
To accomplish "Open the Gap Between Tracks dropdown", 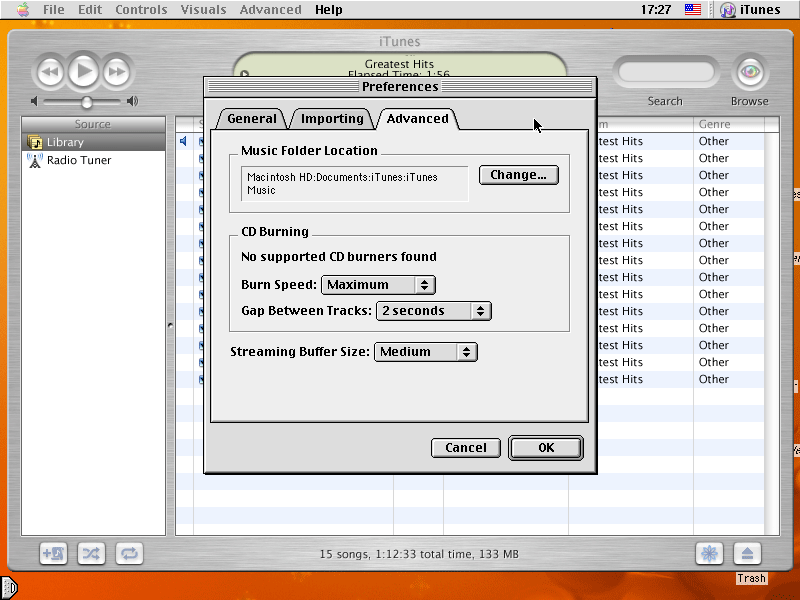I will pyautogui.click(x=434, y=311).
